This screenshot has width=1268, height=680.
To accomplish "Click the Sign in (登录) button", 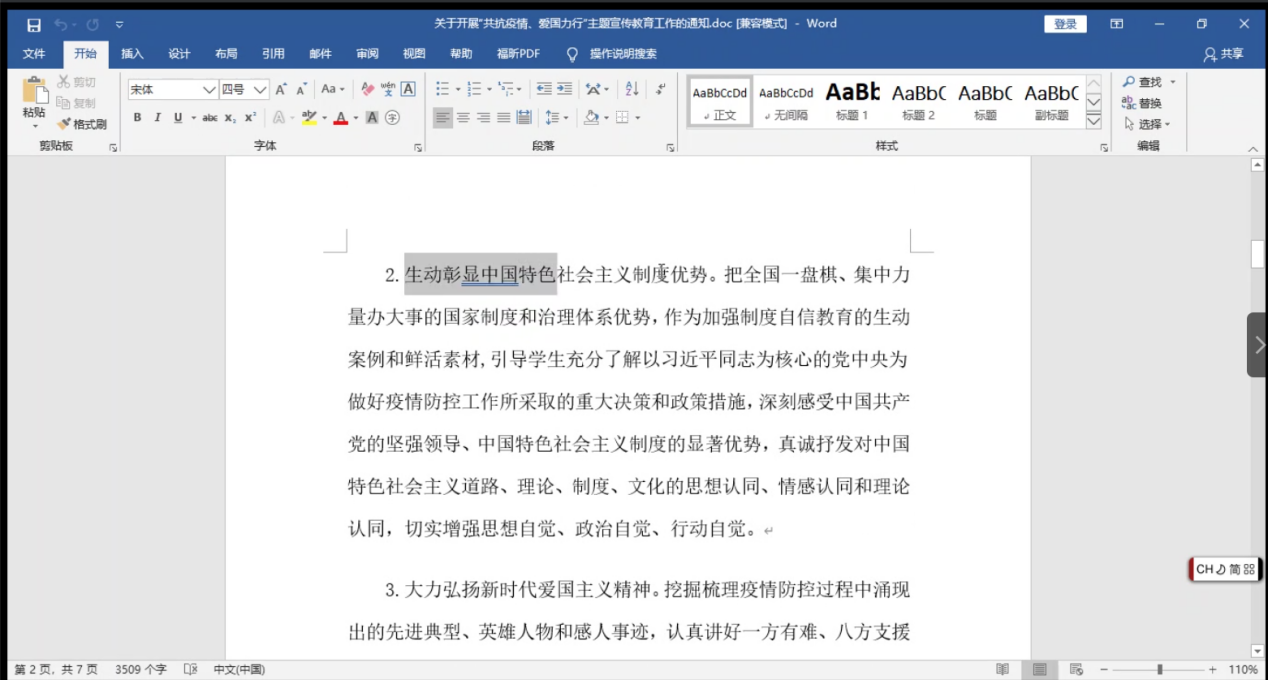I will (x=1065, y=24).
